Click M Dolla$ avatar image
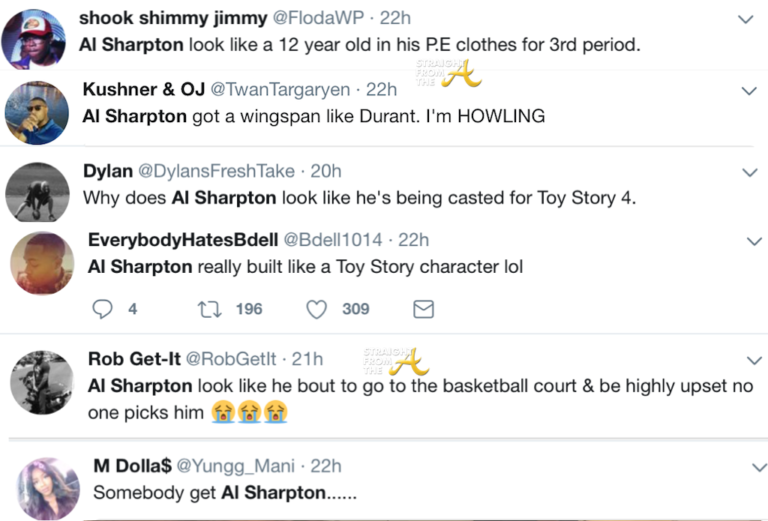 47,487
